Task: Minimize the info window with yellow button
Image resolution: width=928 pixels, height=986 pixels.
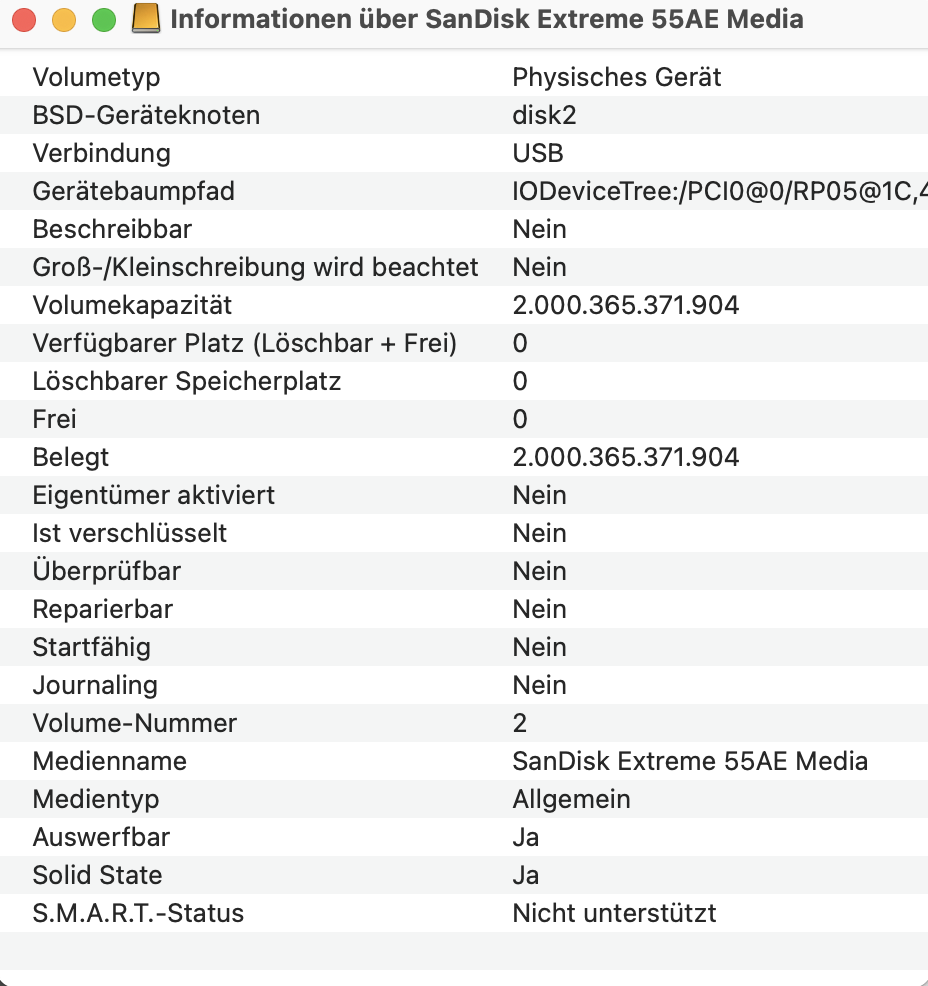Action: point(63,20)
